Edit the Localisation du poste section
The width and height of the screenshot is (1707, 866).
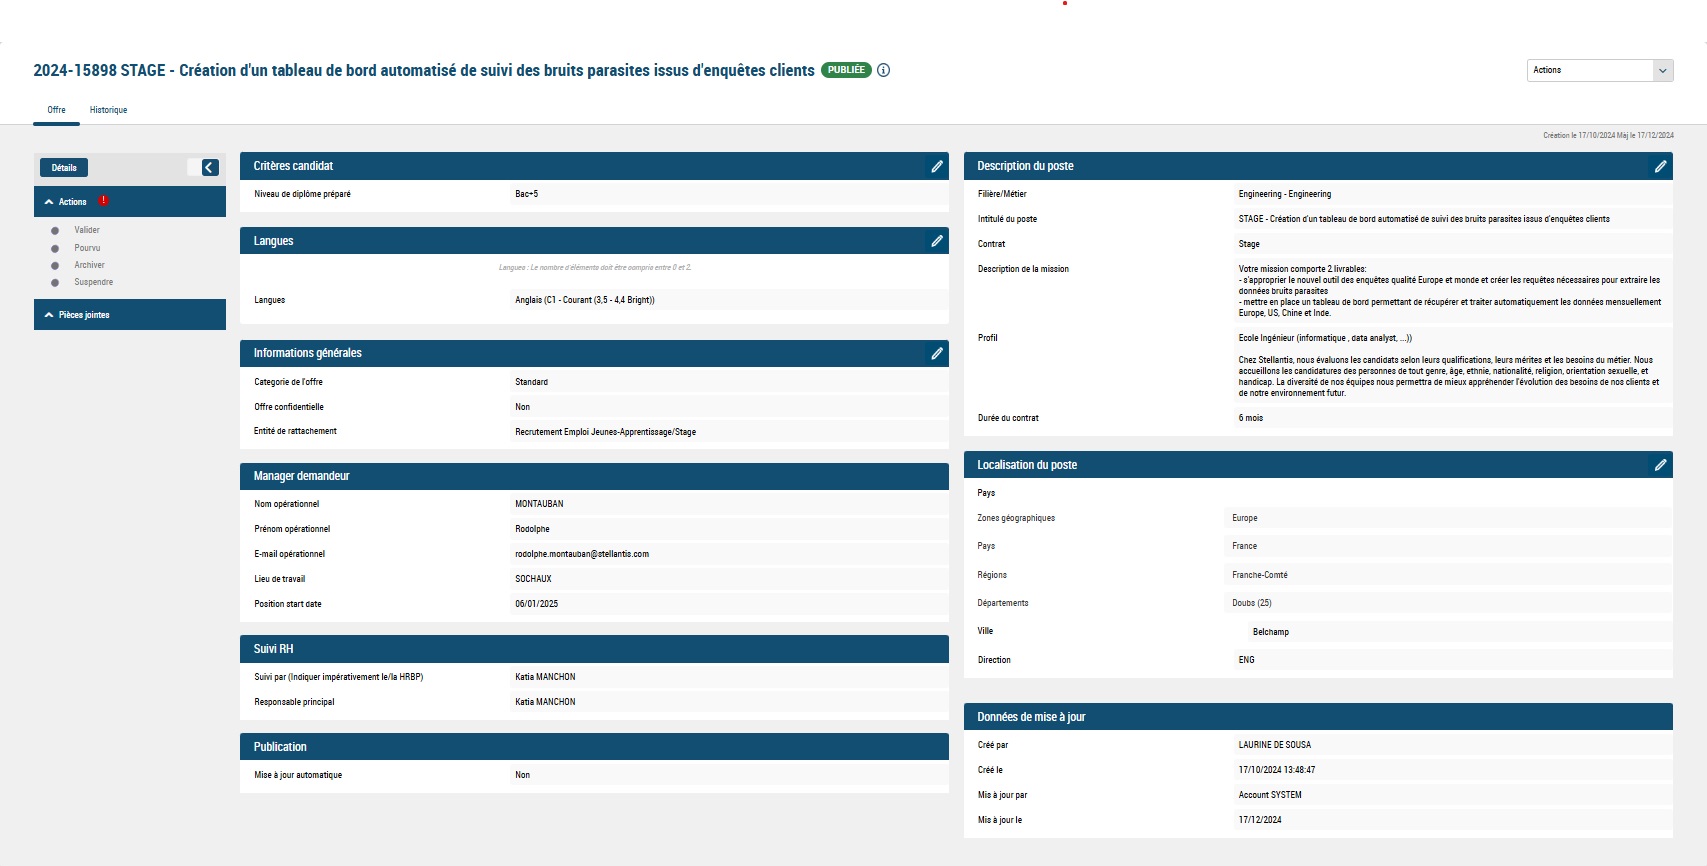1660,465
